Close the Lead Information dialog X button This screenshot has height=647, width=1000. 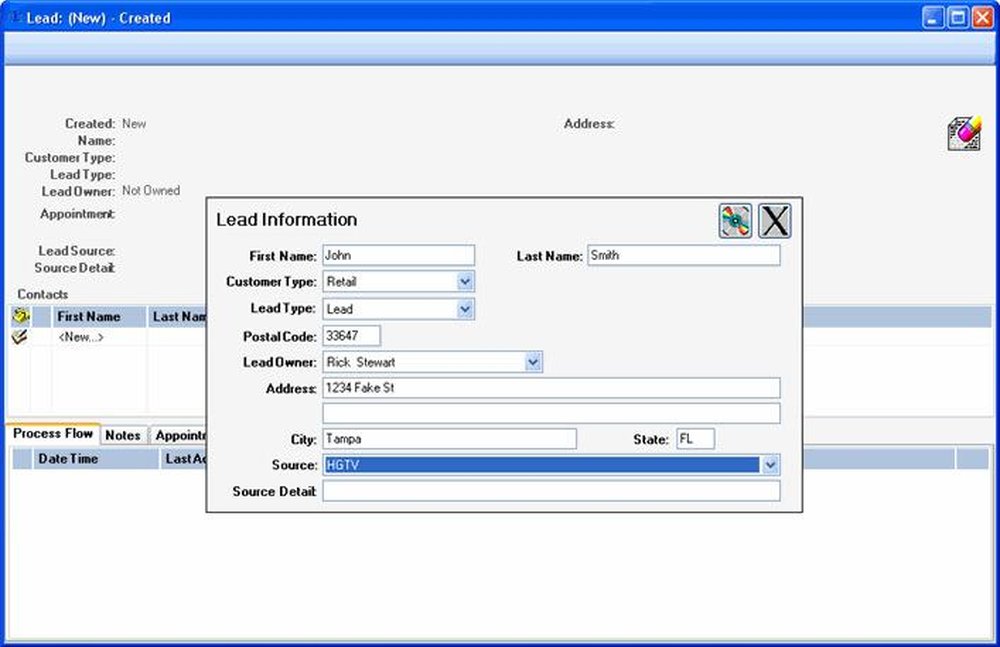point(775,221)
